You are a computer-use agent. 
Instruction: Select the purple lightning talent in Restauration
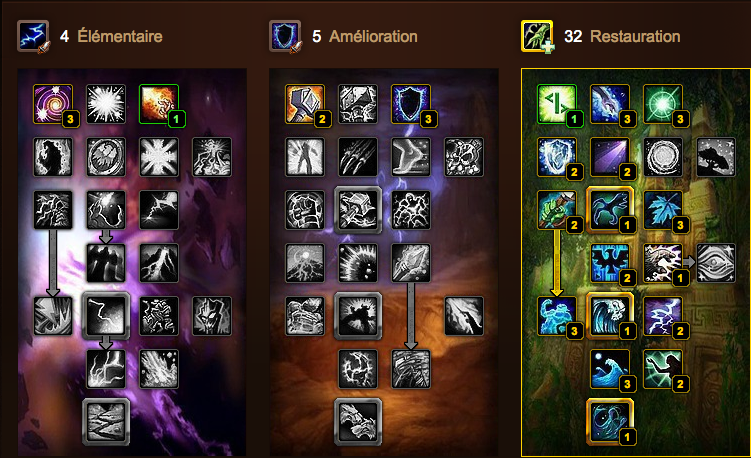pyautogui.click(x=663, y=316)
